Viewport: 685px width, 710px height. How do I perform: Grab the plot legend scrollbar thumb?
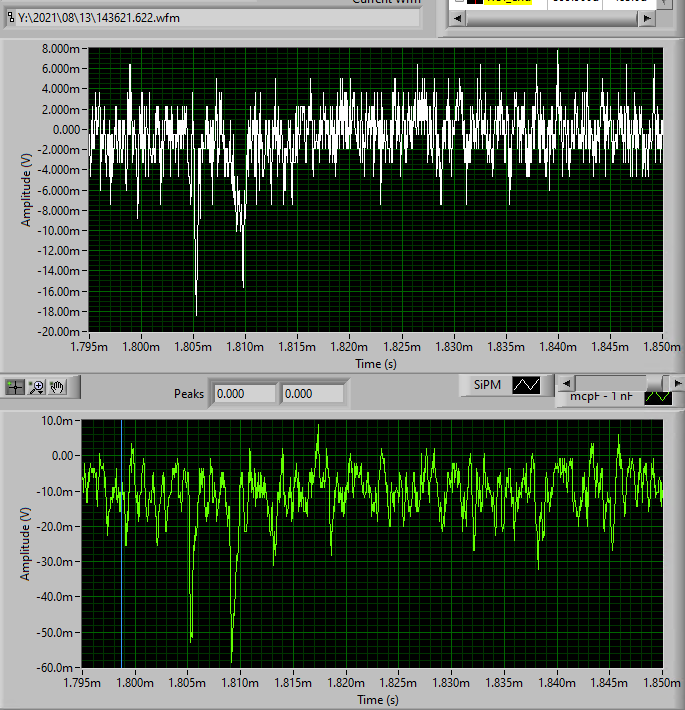point(656,383)
